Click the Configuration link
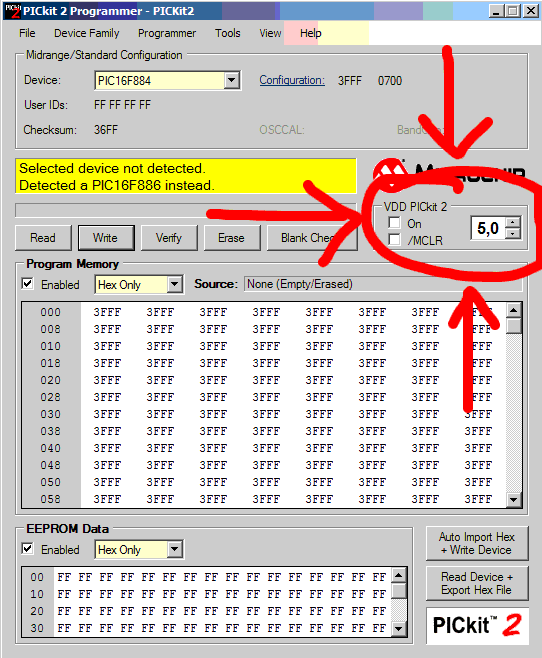The height and width of the screenshot is (658, 542). (x=292, y=80)
